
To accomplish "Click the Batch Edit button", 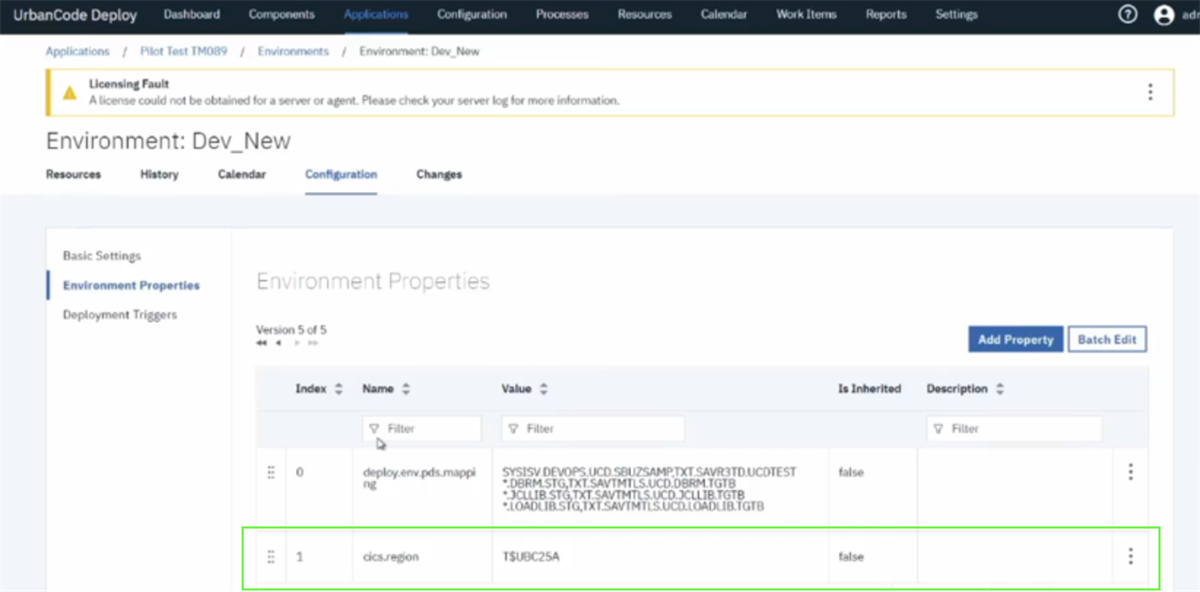I will pyautogui.click(x=1107, y=339).
